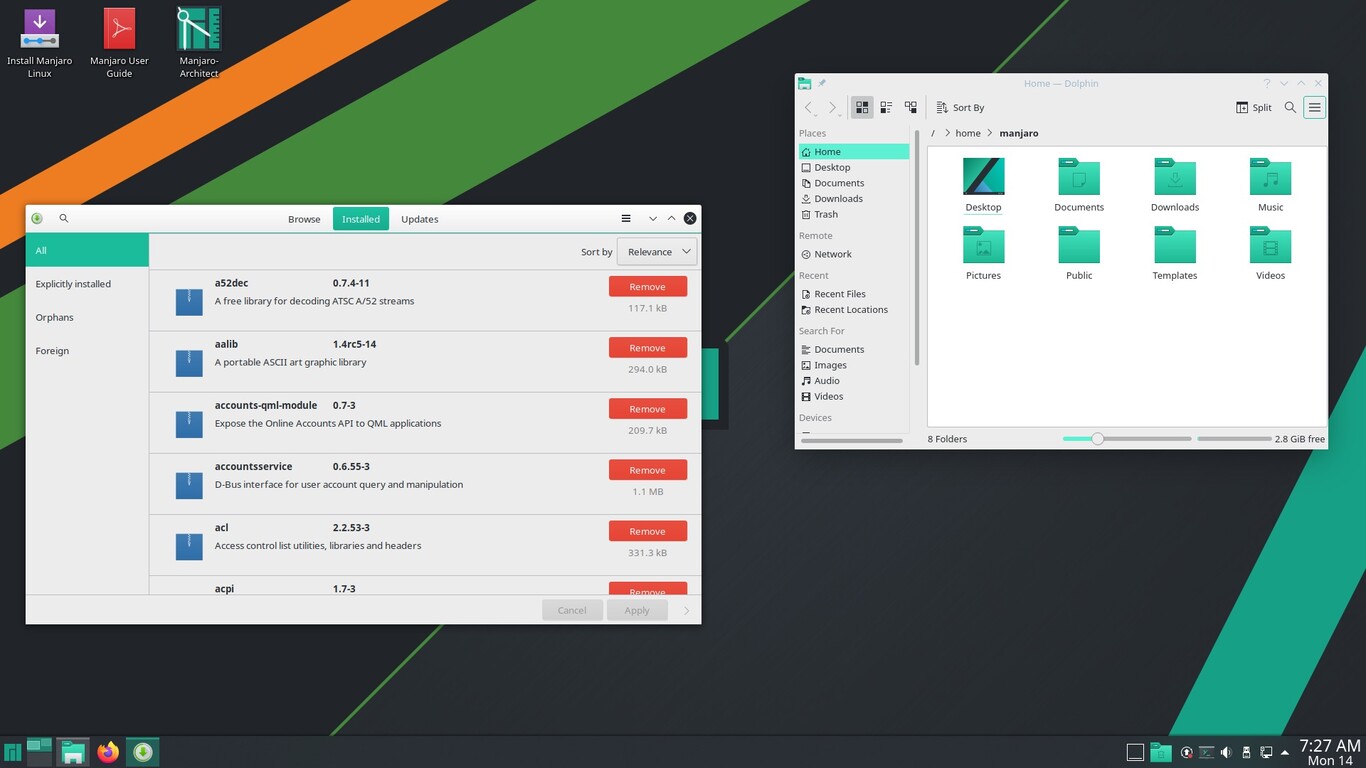
Task: Open the volume icon in the tray
Action: (1226, 751)
